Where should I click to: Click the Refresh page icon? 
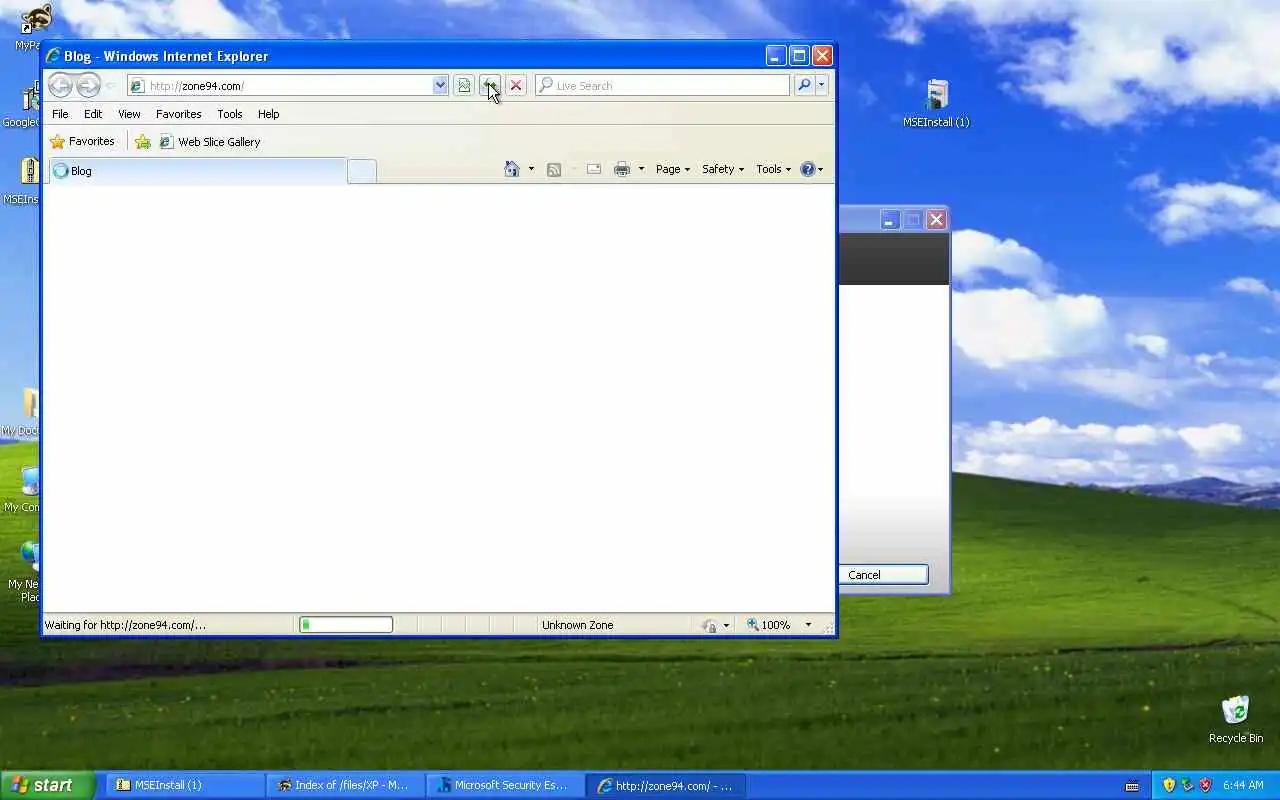[x=490, y=86]
